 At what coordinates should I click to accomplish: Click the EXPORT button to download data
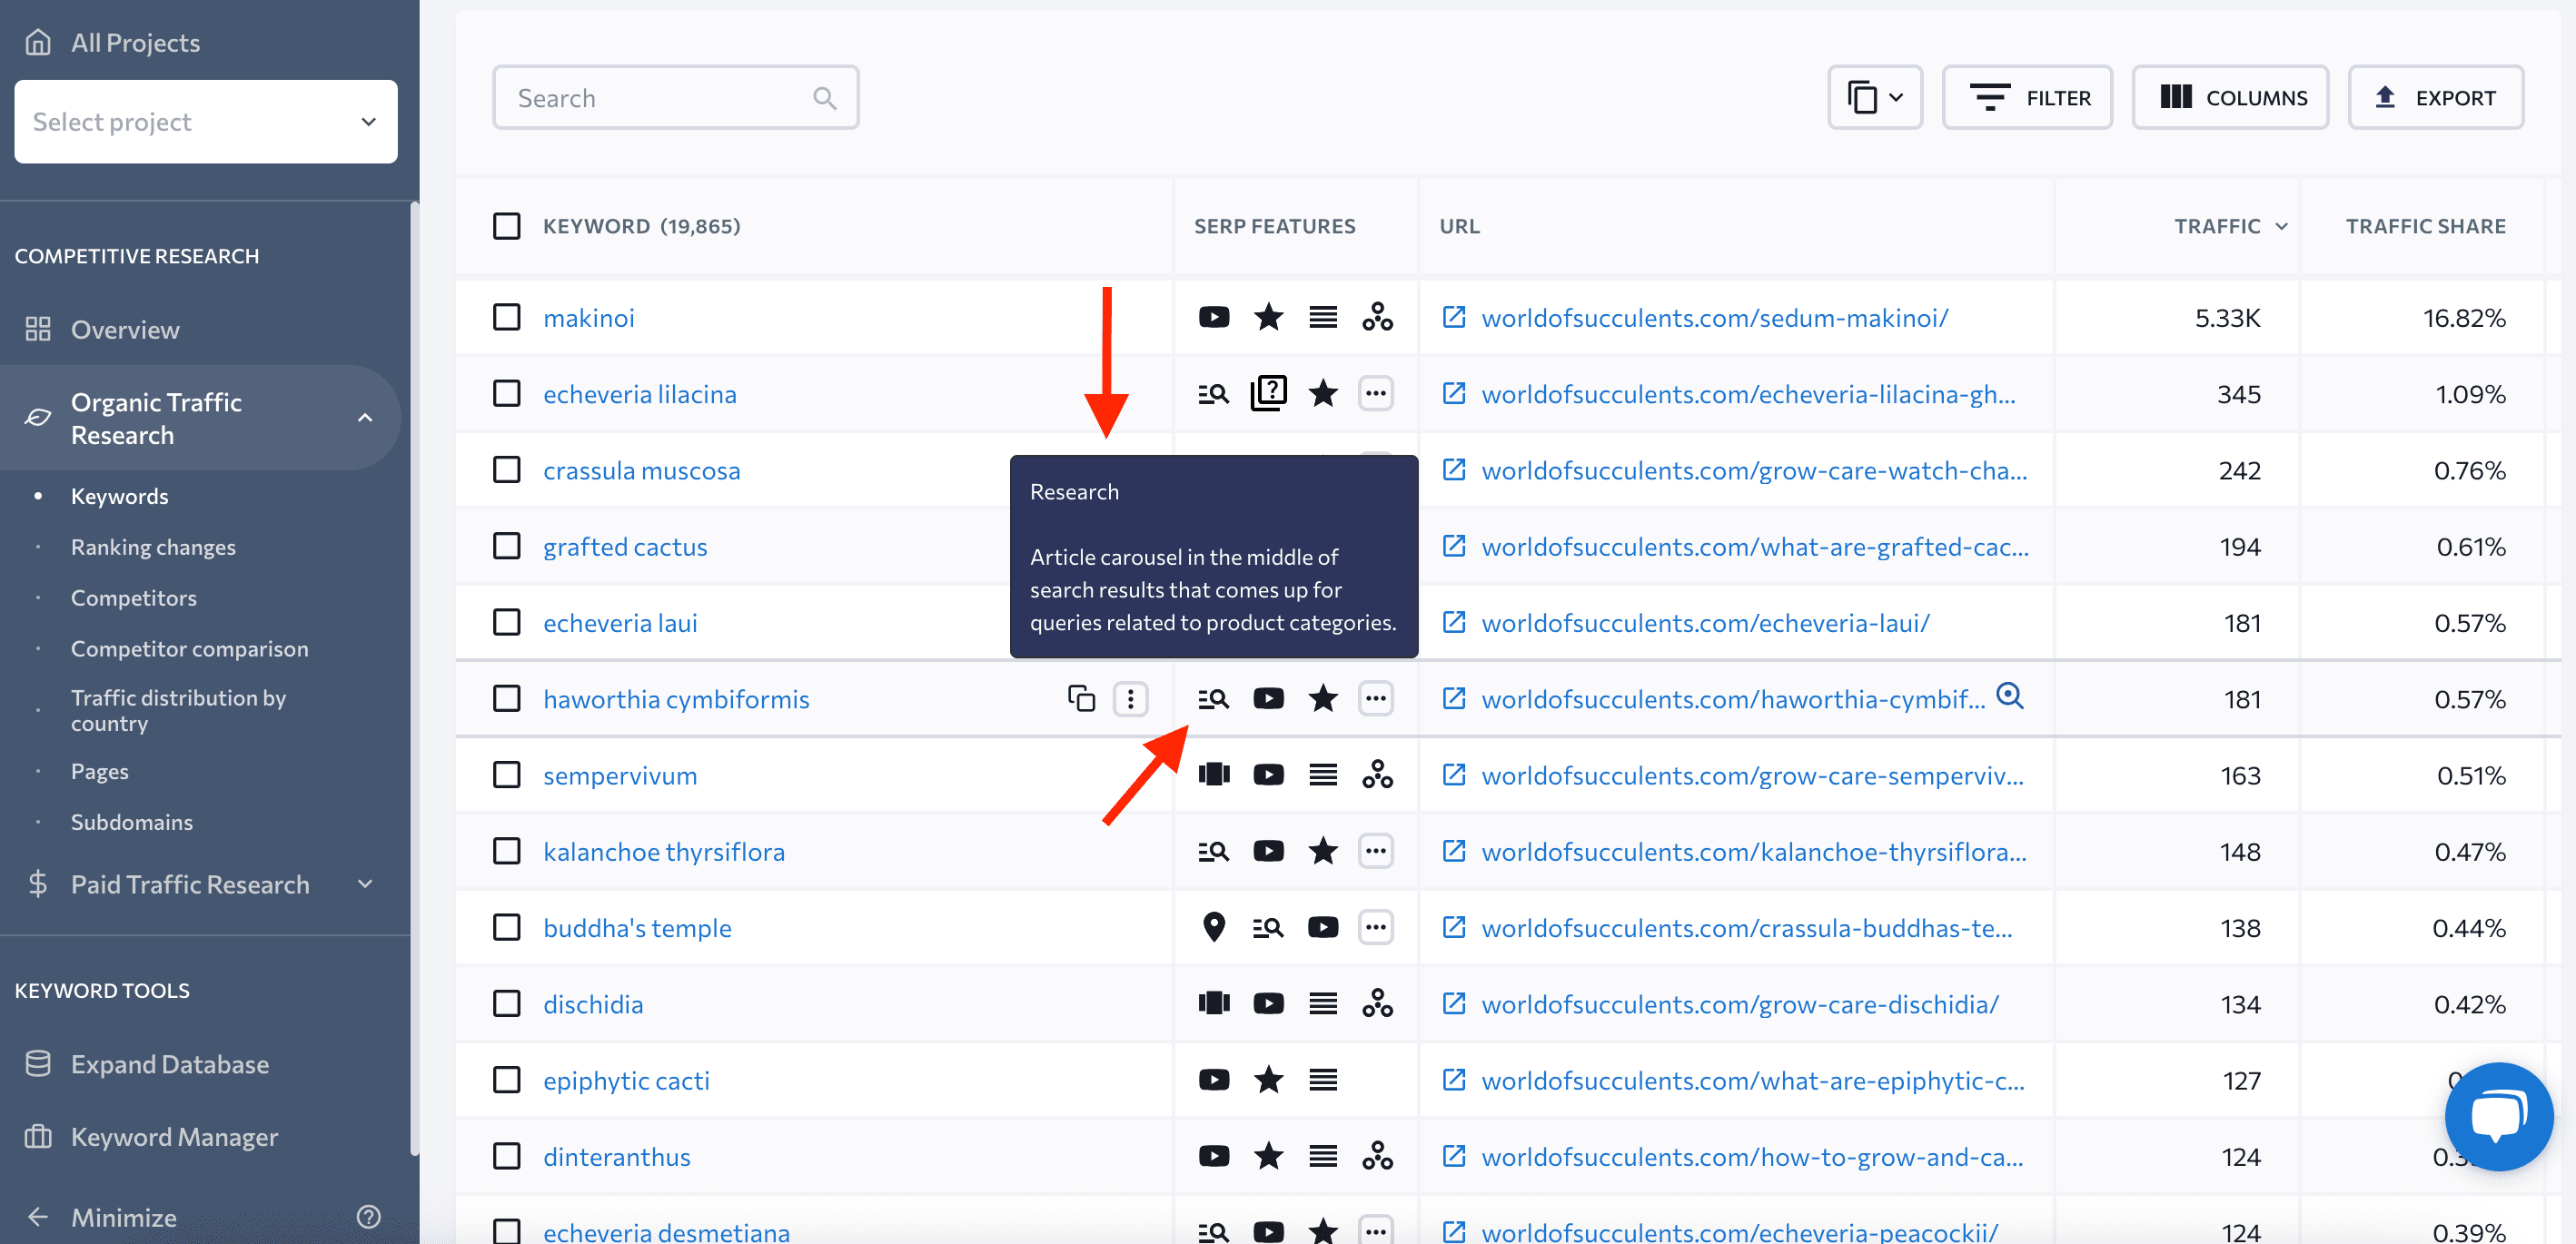2436,97
